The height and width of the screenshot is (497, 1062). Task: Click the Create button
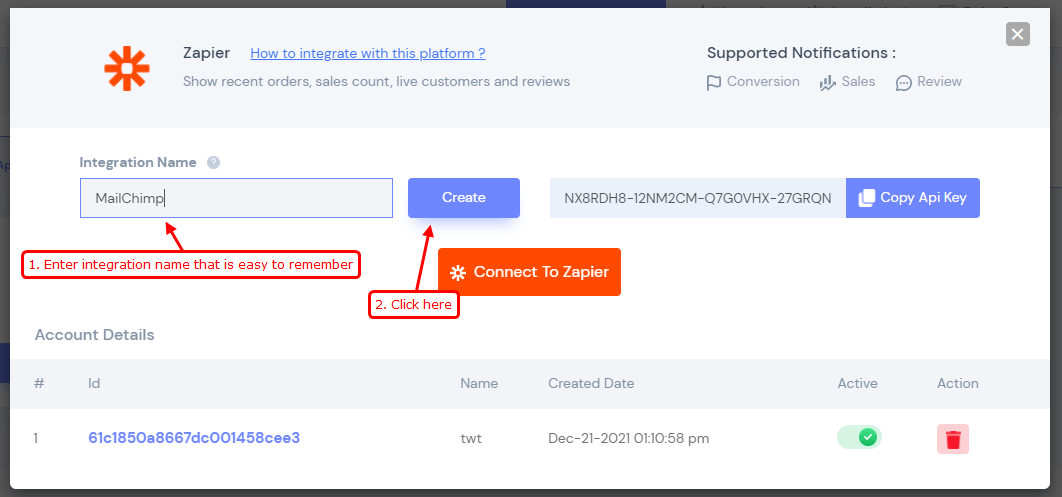pos(464,198)
